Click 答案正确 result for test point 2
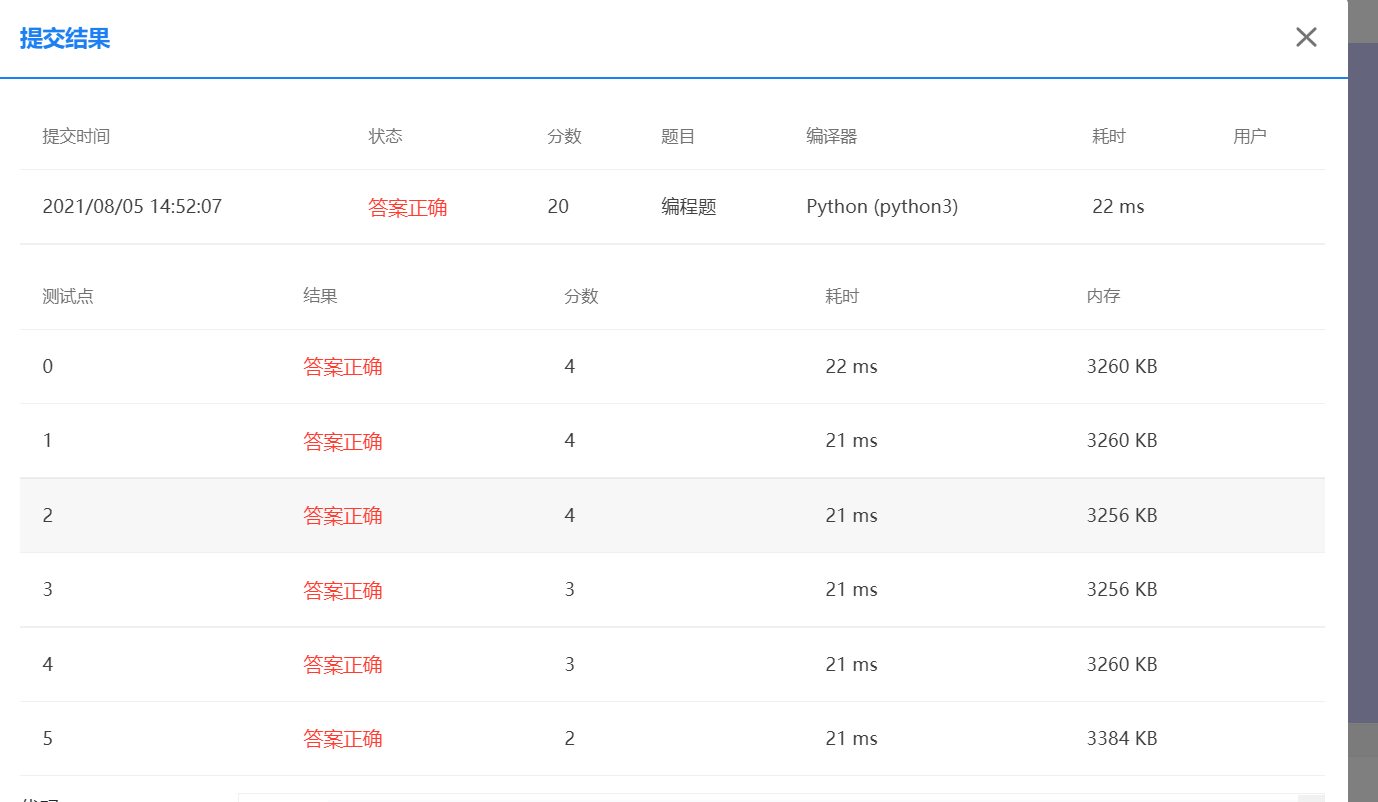Viewport: 1378px width, 802px height. point(343,515)
